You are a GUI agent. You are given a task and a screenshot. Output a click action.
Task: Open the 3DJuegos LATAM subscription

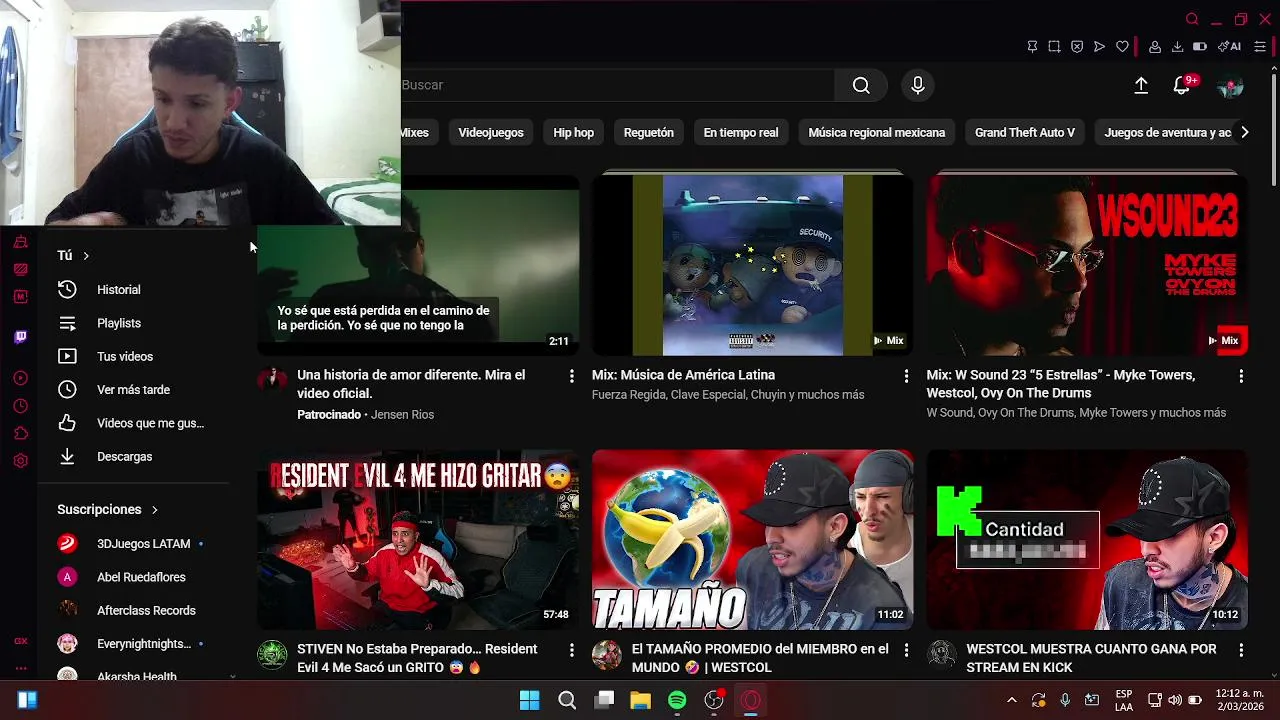click(133, 544)
